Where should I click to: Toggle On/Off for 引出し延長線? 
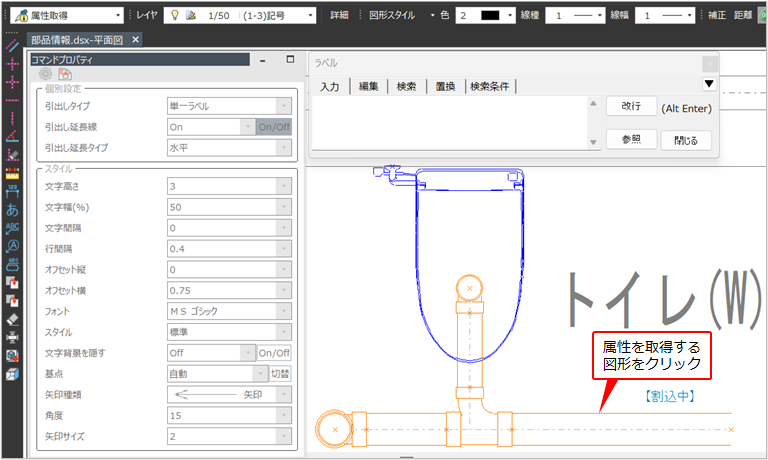pos(274,127)
